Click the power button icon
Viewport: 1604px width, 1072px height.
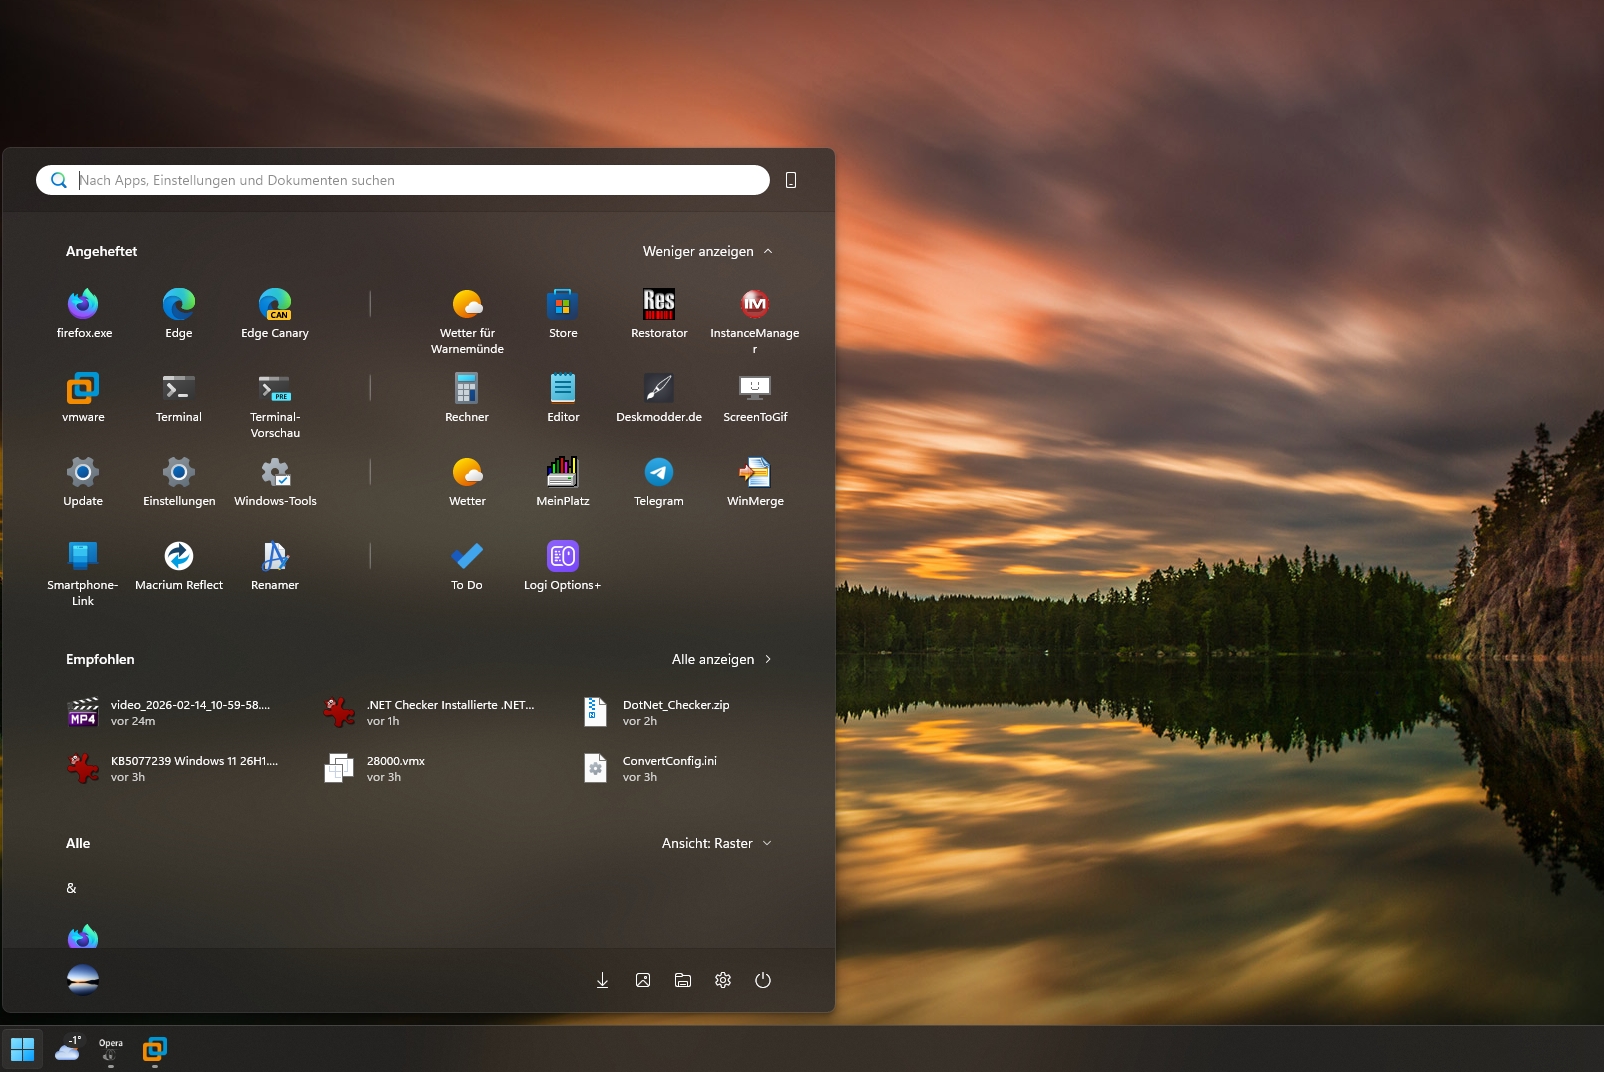tap(763, 980)
